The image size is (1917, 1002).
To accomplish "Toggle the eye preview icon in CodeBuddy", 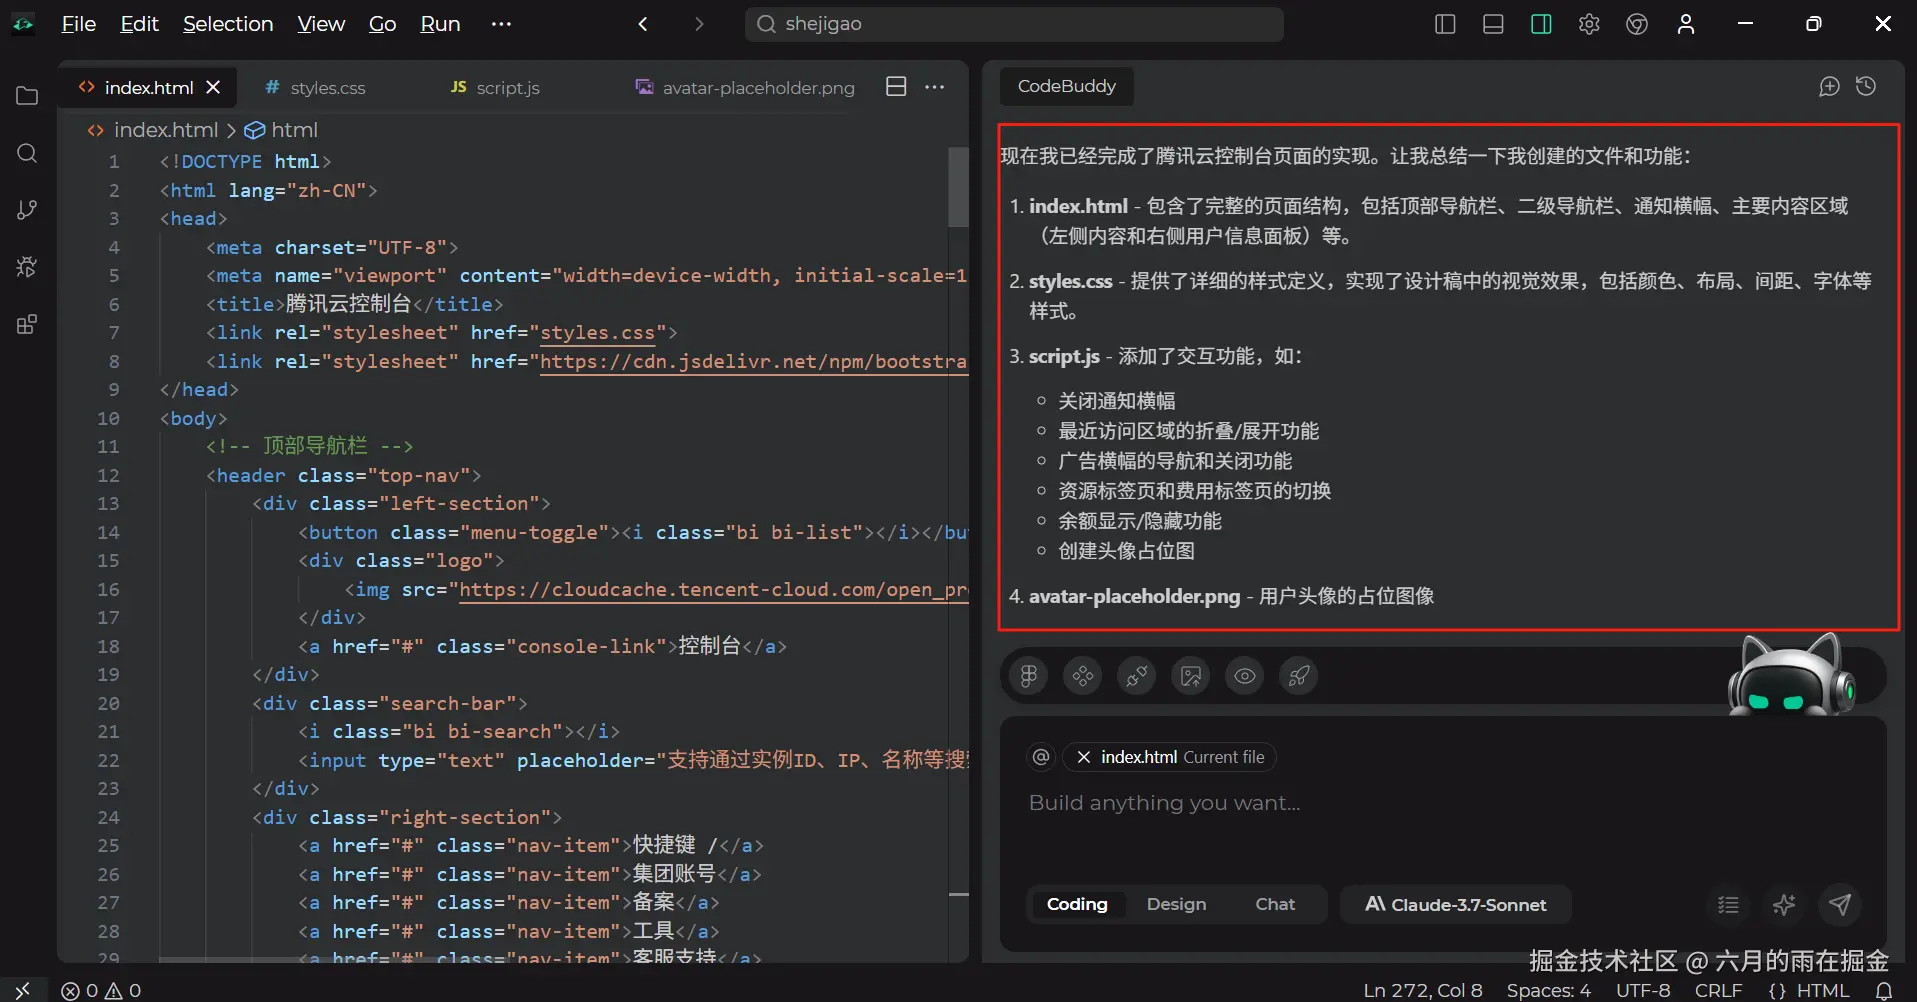I will point(1245,677).
